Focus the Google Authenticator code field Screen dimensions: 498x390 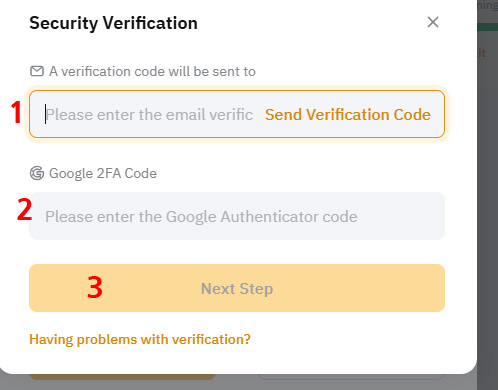click(x=237, y=216)
